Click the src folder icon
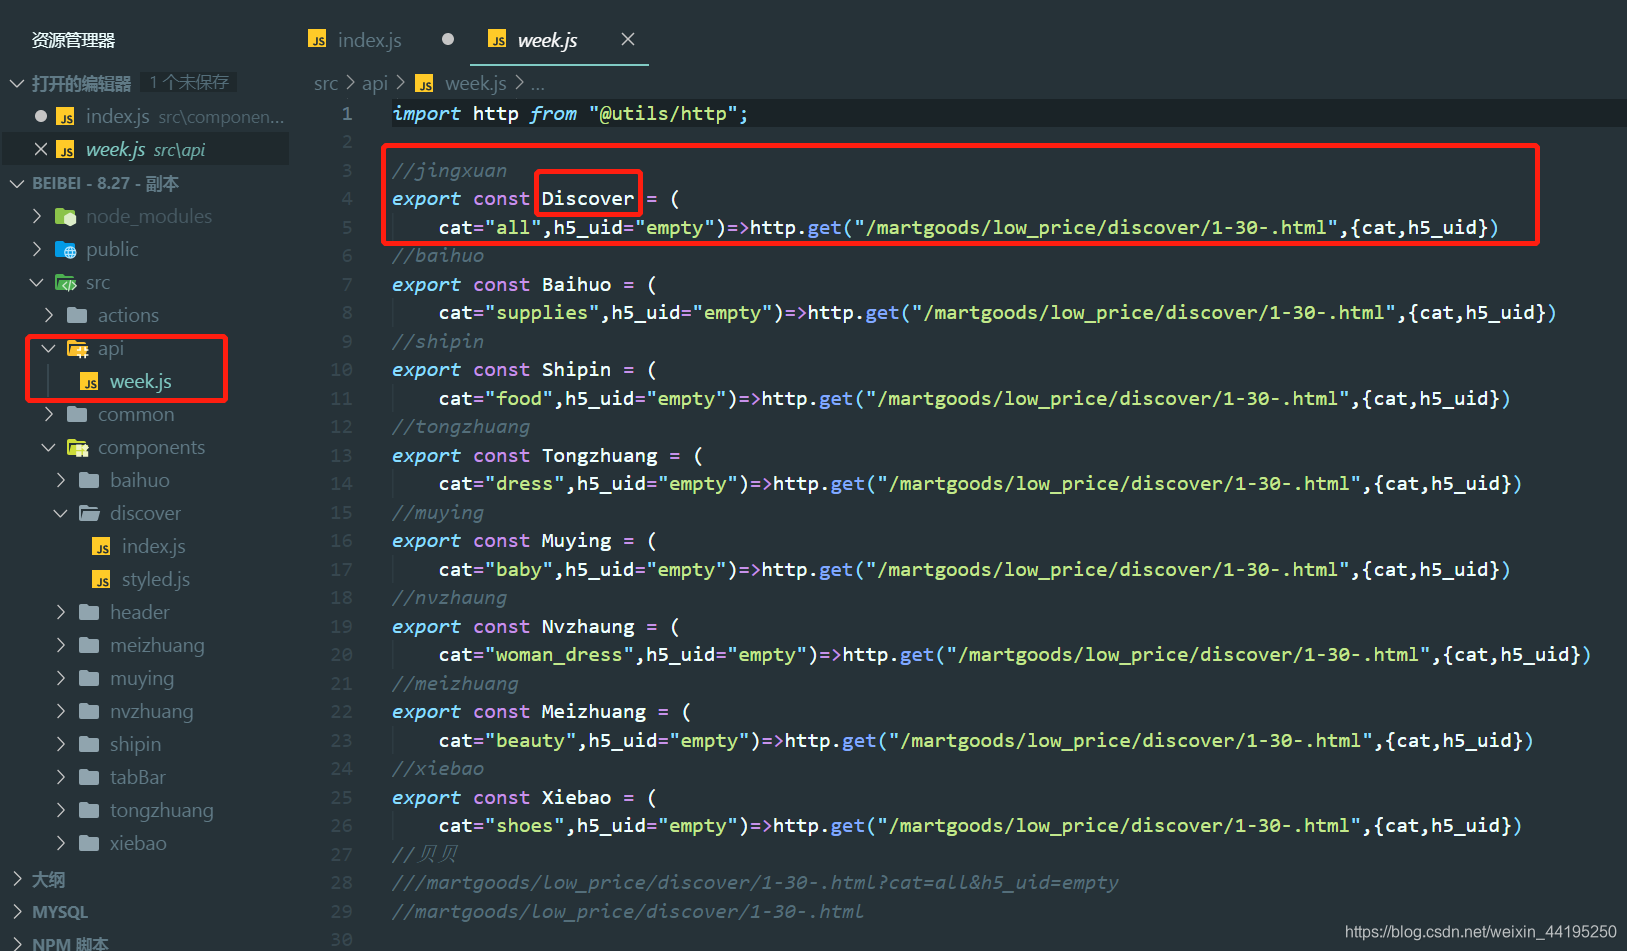The height and width of the screenshot is (951, 1627). coord(65,282)
